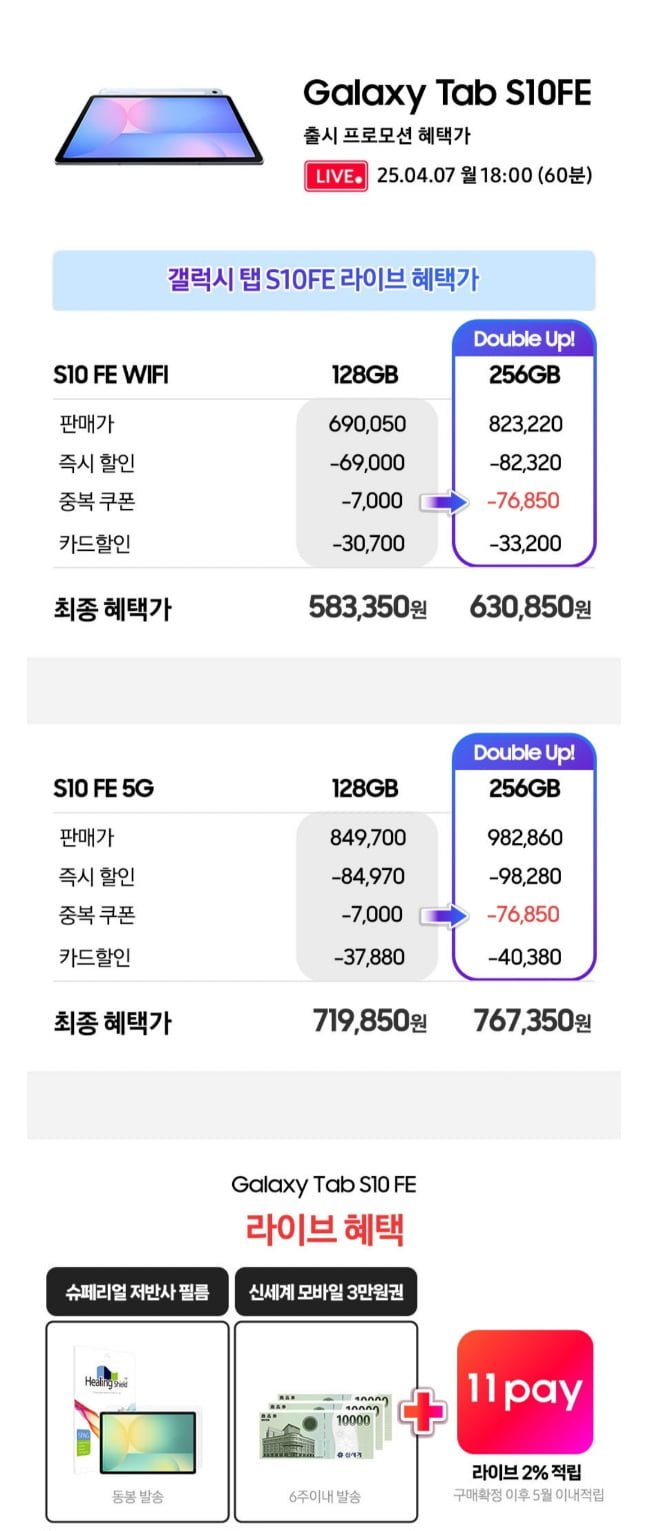Click the WIFI 256GB final price 630,850원
This screenshot has width=648, height=1531.
pos(530,608)
